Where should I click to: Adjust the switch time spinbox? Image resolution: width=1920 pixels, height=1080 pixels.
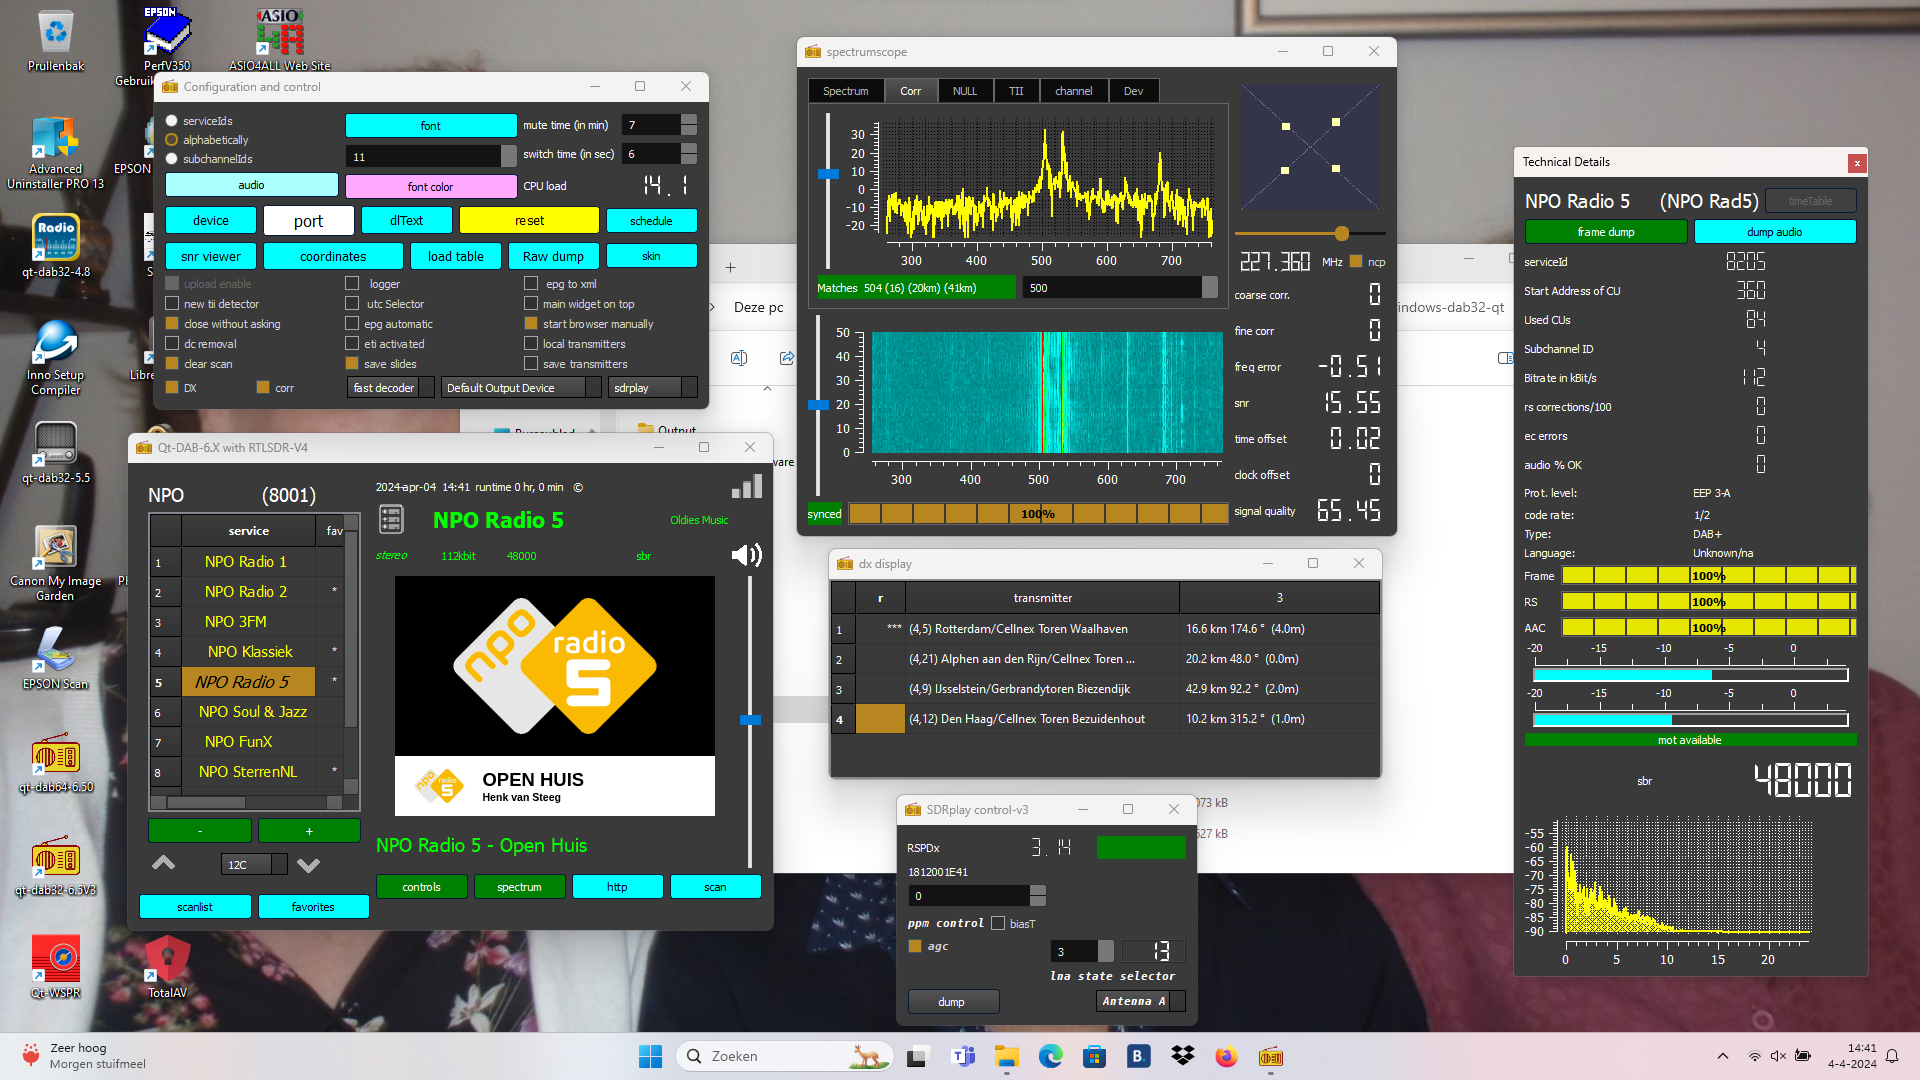click(x=659, y=154)
